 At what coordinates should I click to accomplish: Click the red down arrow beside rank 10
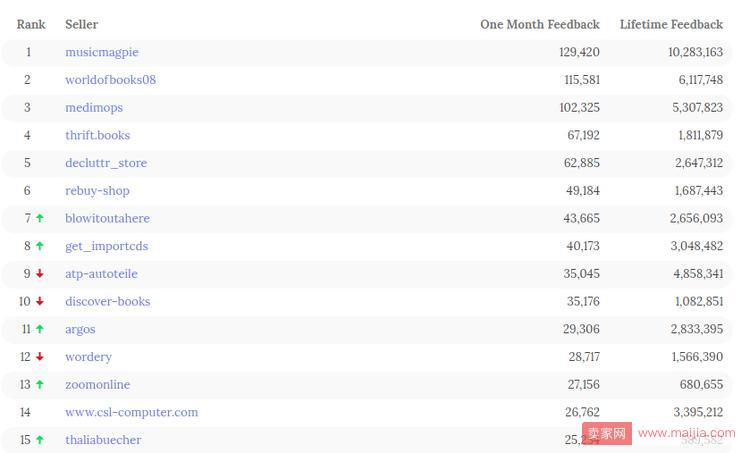pos(40,301)
